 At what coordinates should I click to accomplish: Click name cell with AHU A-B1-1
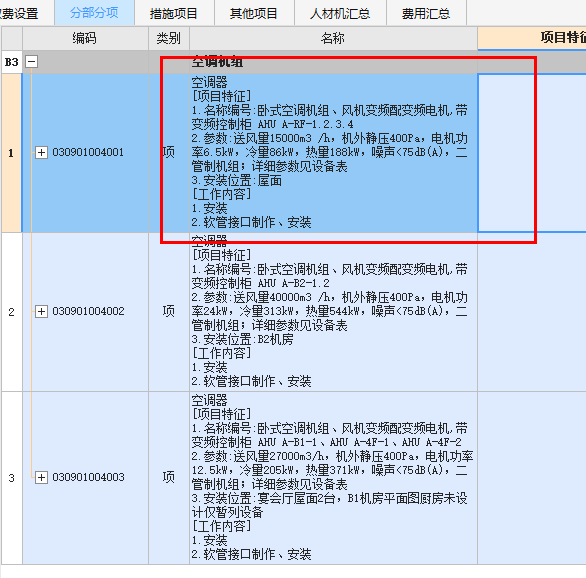tap(333, 478)
